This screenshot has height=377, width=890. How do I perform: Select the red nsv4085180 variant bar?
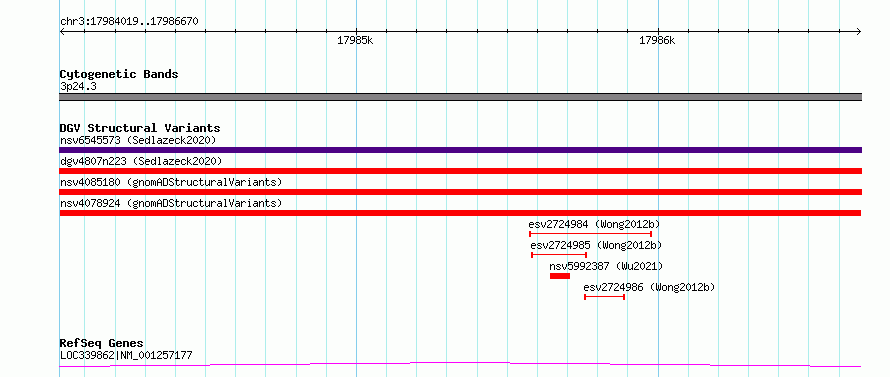point(460,192)
